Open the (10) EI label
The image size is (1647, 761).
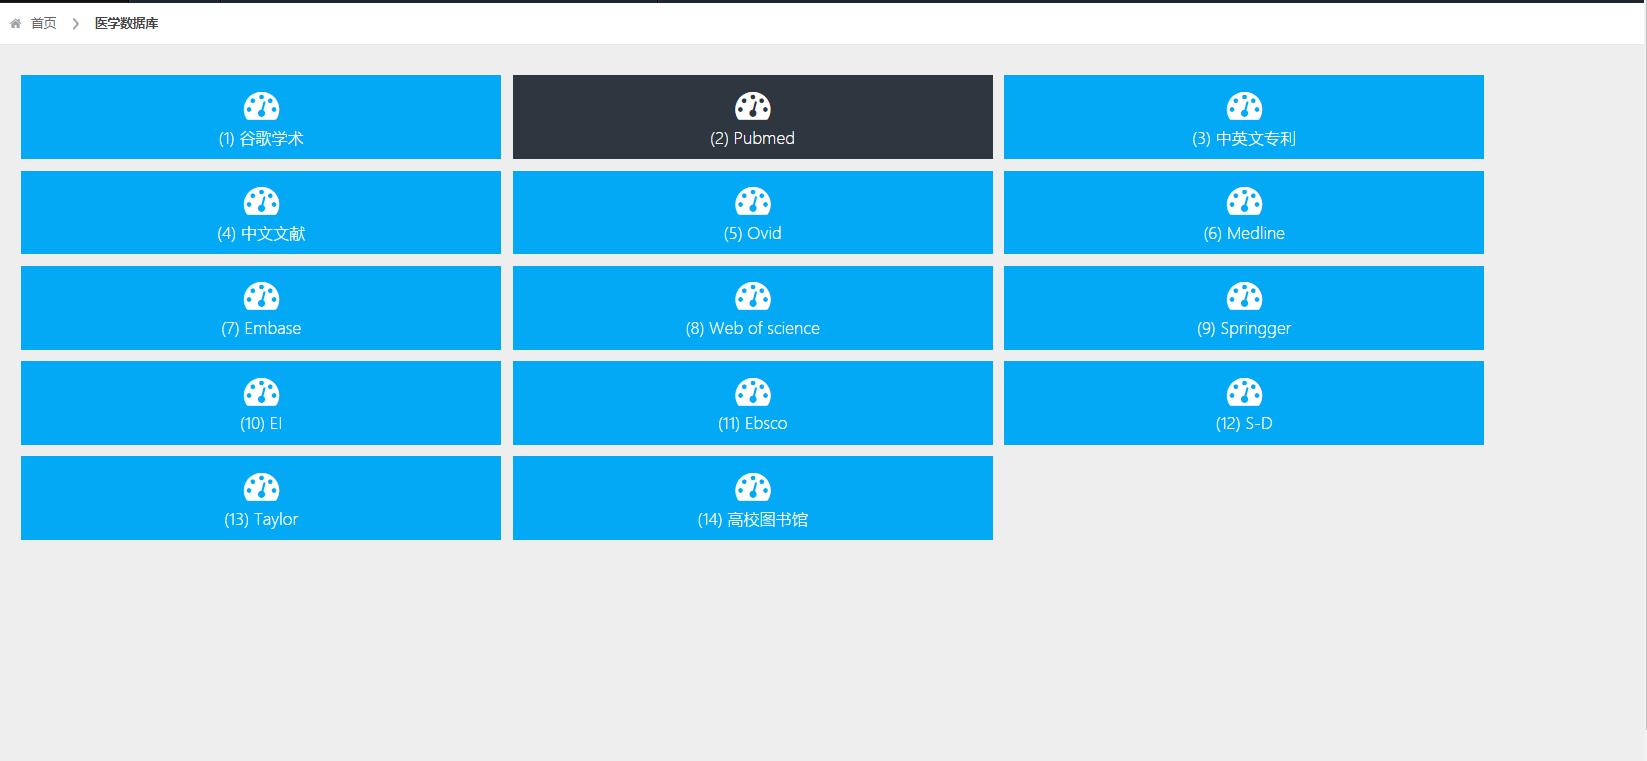click(261, 424)
